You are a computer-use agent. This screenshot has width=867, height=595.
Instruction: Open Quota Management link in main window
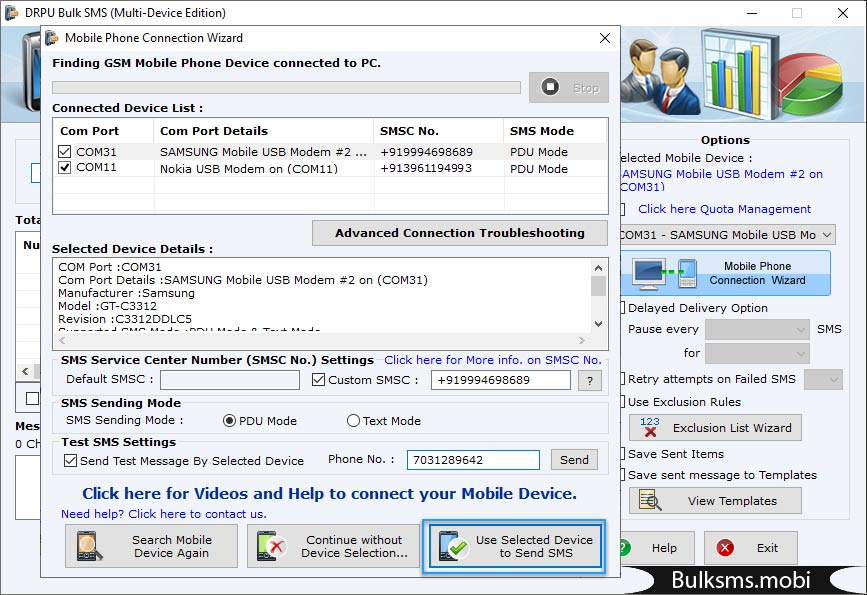(724, 209)
